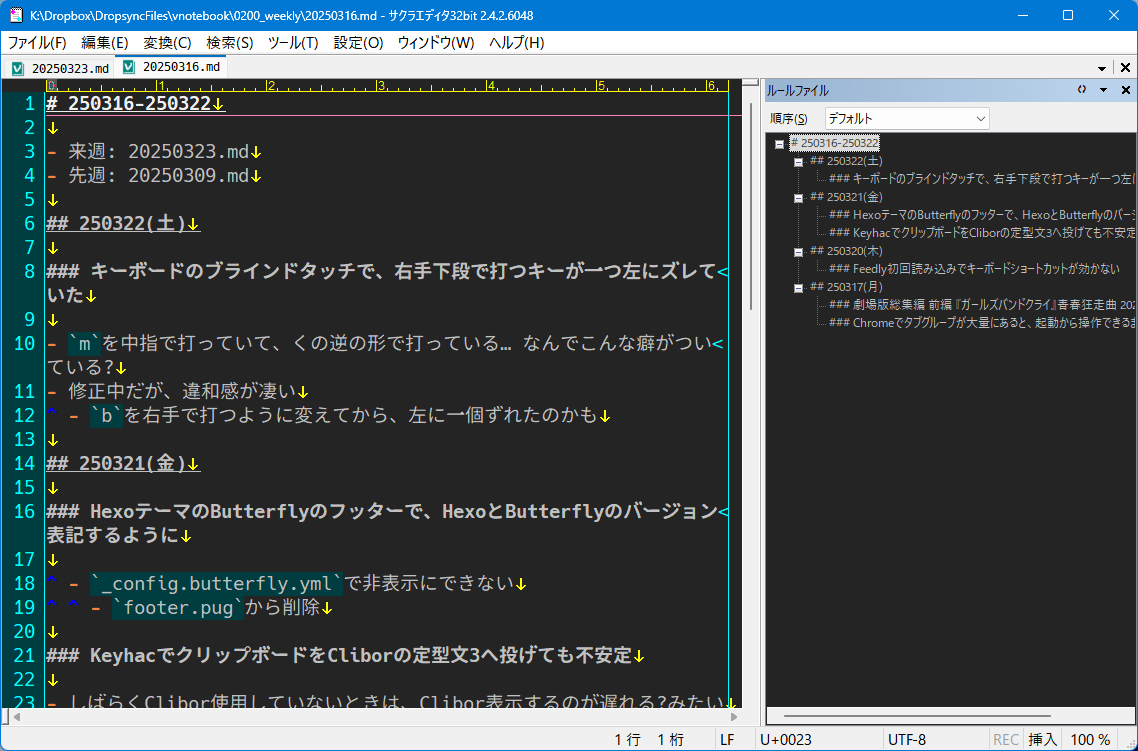Click the ## 250321(金) heading in editor
1138x751 pixels.
[x=116, y=463]
